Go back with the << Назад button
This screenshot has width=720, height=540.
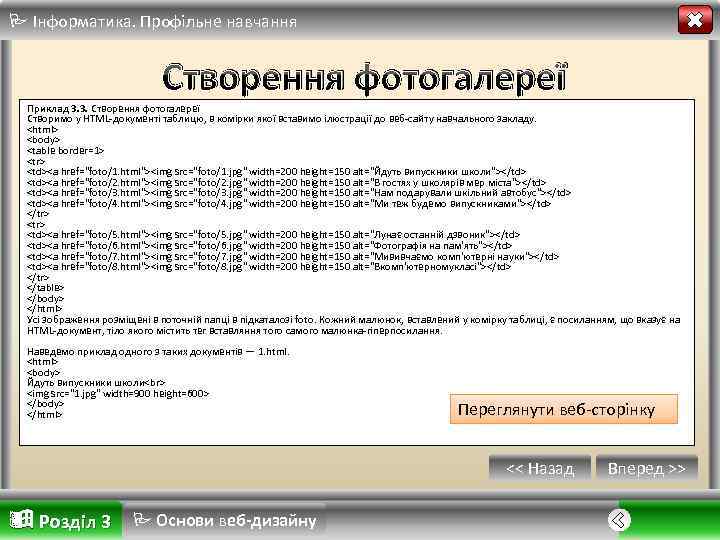click(540, 468)
